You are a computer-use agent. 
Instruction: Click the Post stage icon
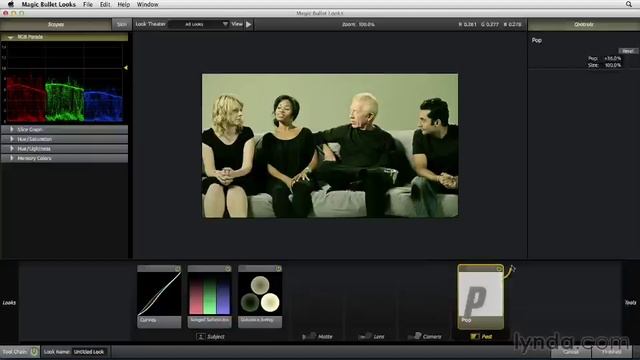click(475, 336)
